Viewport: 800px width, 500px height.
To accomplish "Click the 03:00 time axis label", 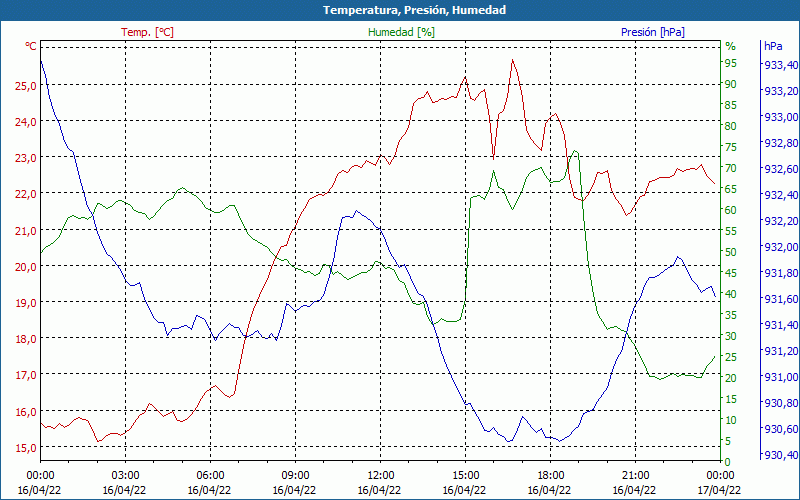I will 125,476.
